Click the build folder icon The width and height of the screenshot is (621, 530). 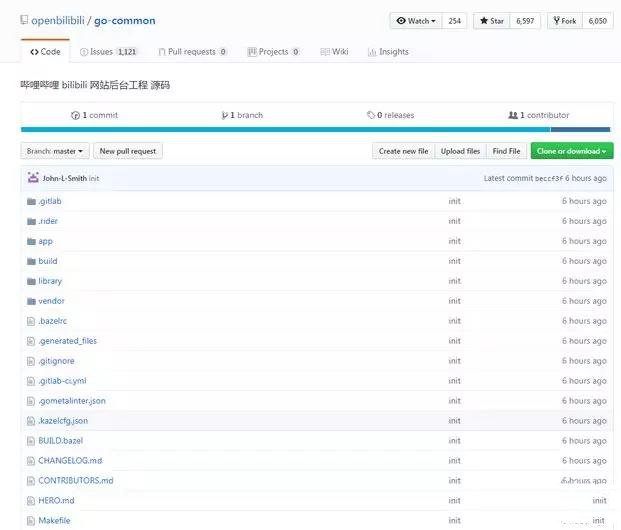pos(31,261)
